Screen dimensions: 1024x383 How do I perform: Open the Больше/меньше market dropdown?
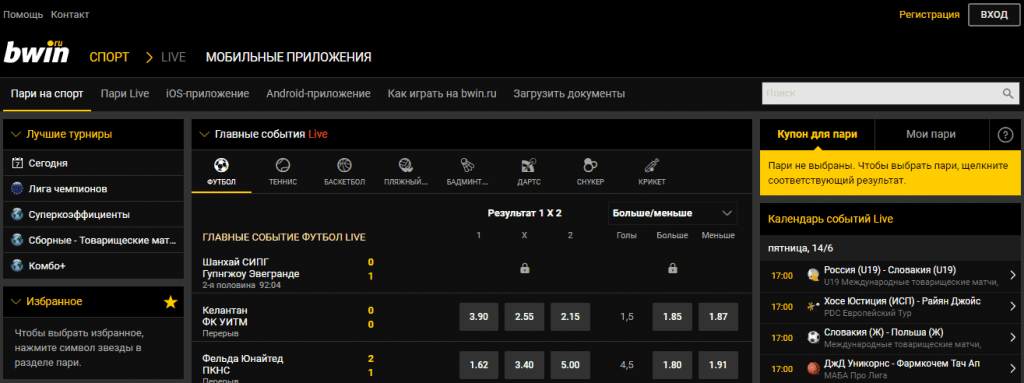click(672, 213)
